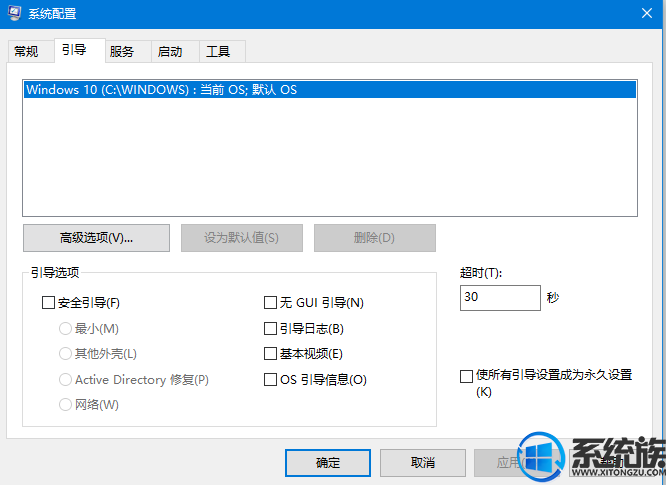This screenshot has height=485, width=666.
Task: Close the 系统配置 window
Action: (646, 13)
